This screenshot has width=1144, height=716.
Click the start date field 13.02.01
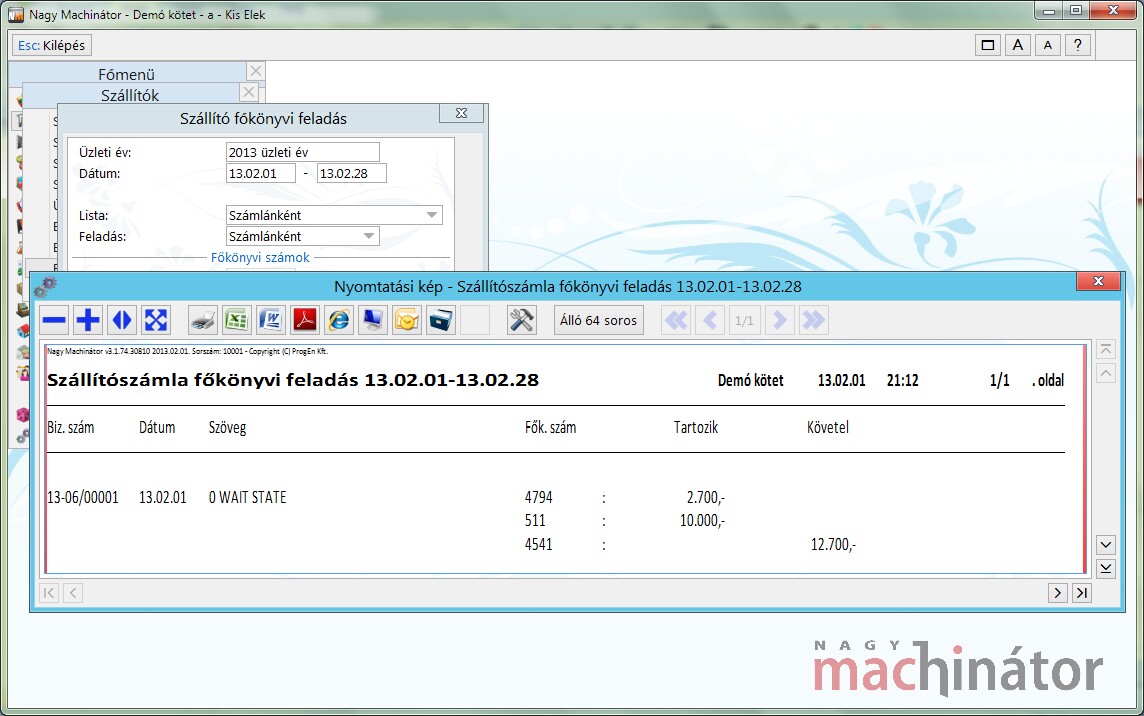pyautogui.click(x=260, y=173)
